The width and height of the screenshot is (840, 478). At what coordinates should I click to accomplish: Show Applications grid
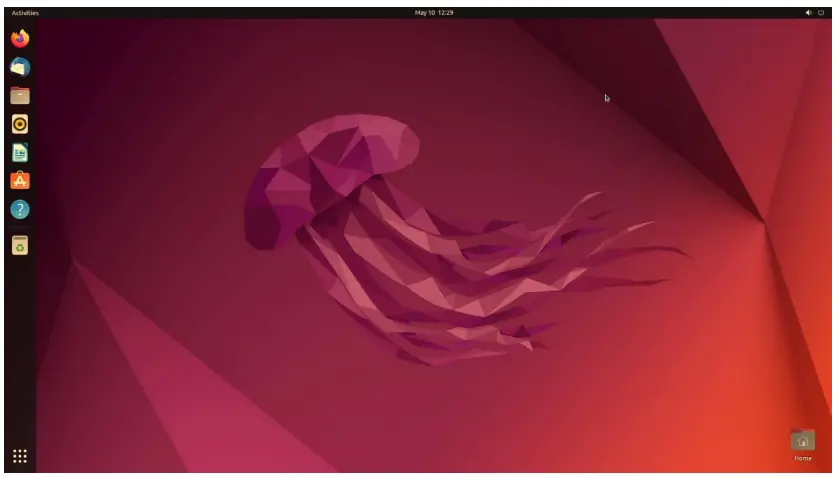[x=20, y=456]
